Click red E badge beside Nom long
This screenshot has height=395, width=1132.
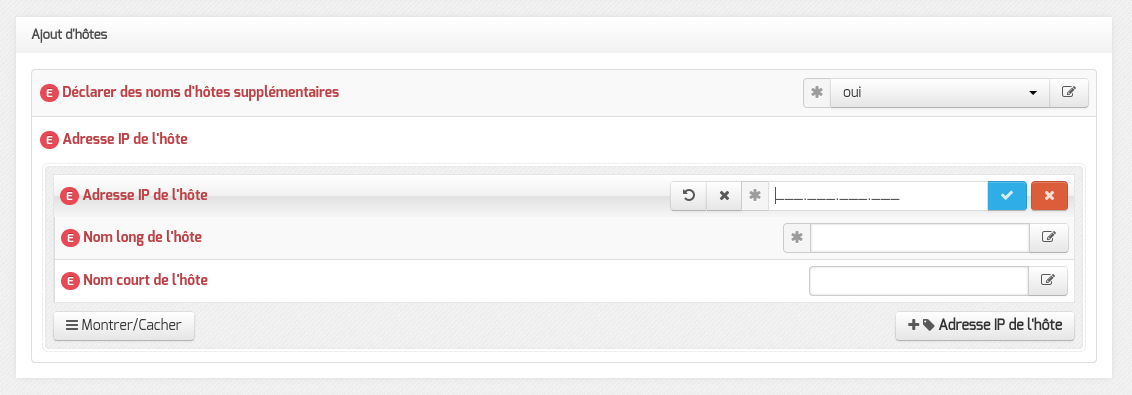pos(69,238)
